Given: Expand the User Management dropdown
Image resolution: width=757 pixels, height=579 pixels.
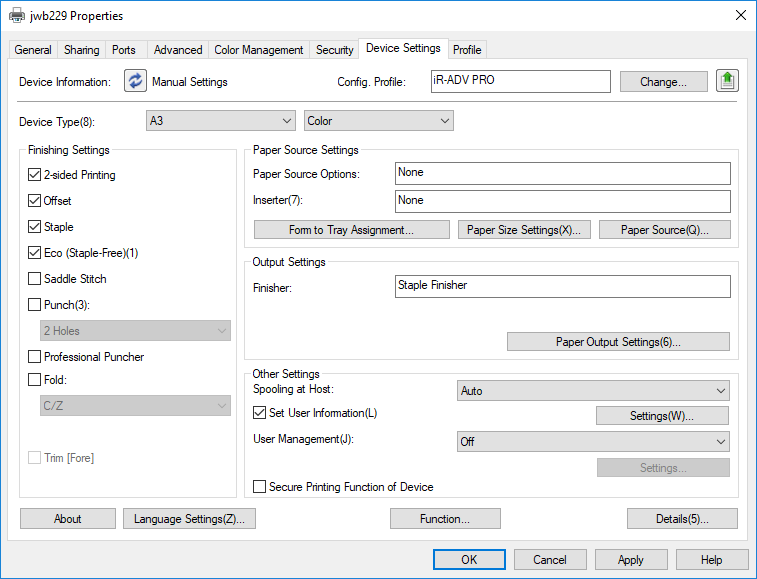Looking at the screenshot, I should [593, 441].
